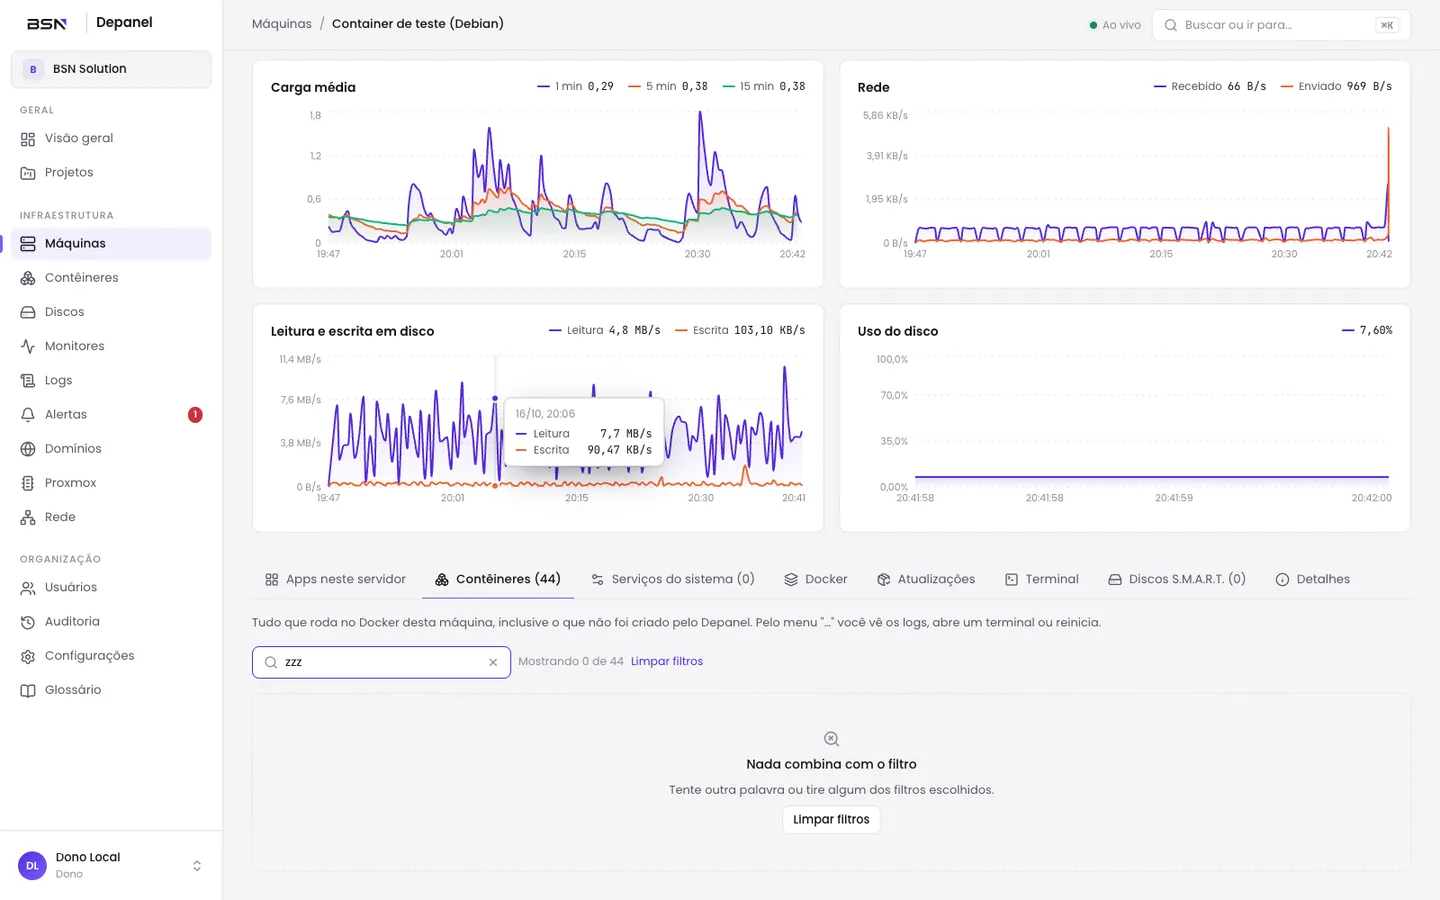Open the Visão geral dashboard icon

coord(28,139)
